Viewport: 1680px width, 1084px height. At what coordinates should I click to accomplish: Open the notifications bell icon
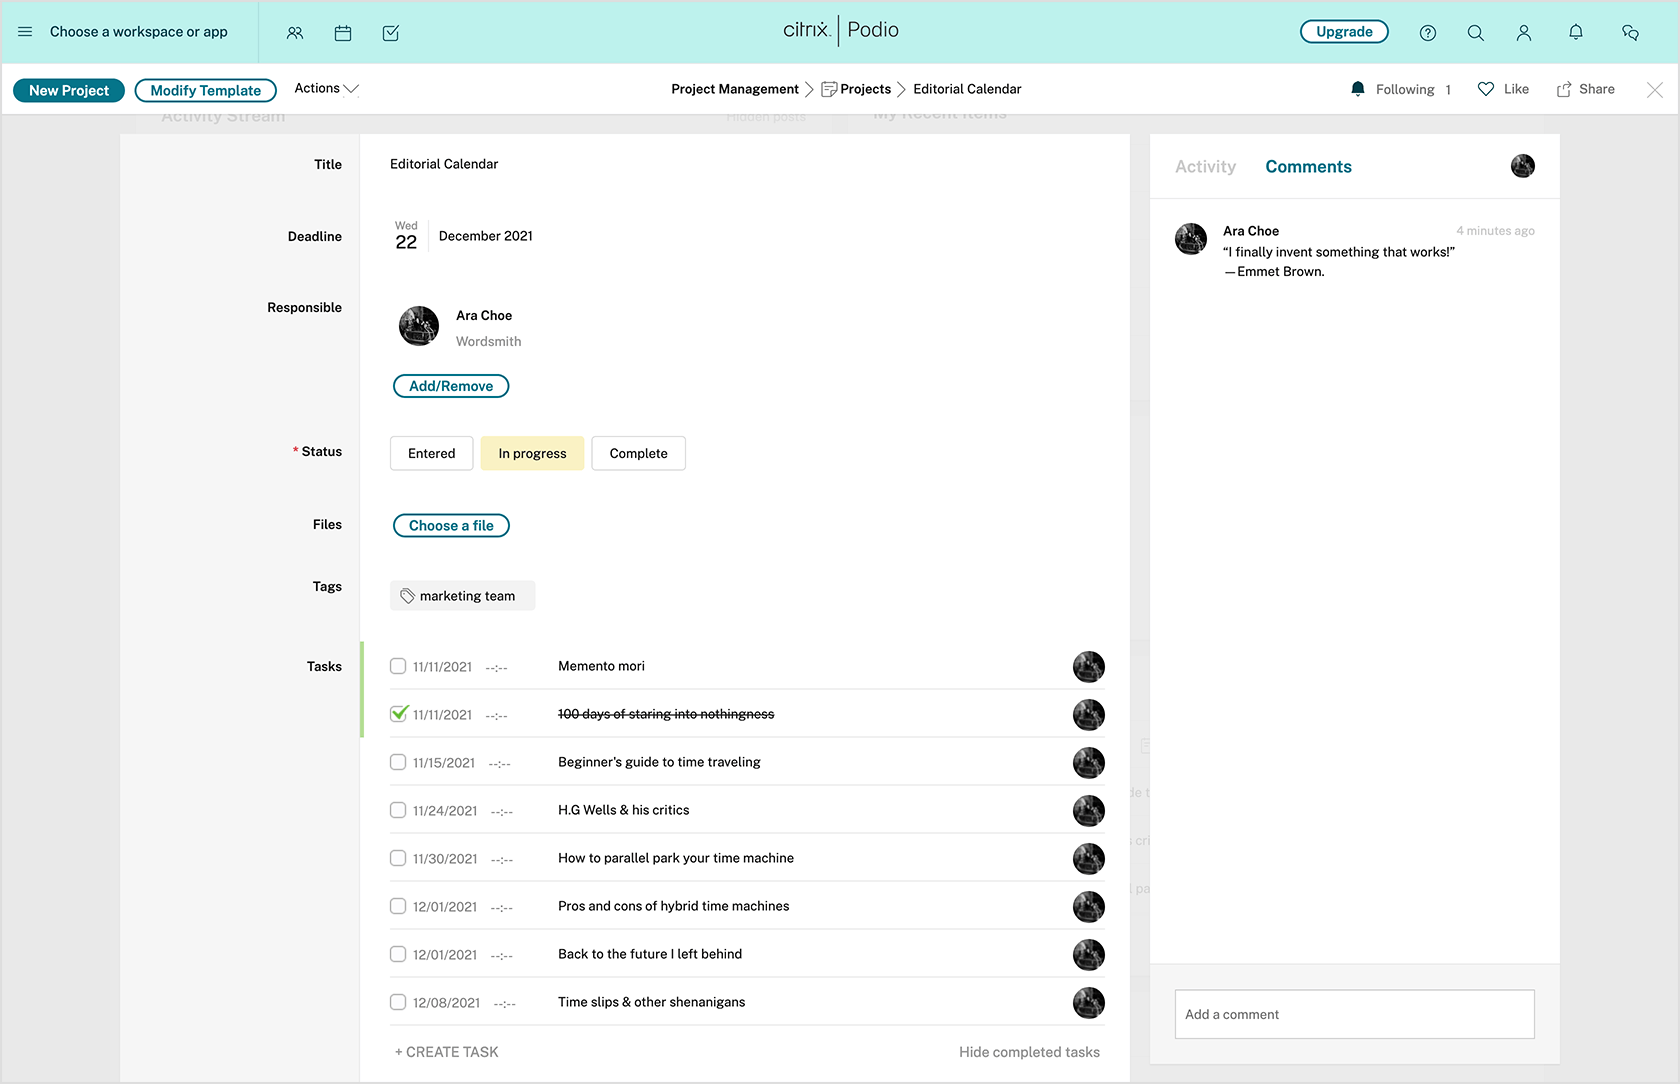coord(1575,33)
